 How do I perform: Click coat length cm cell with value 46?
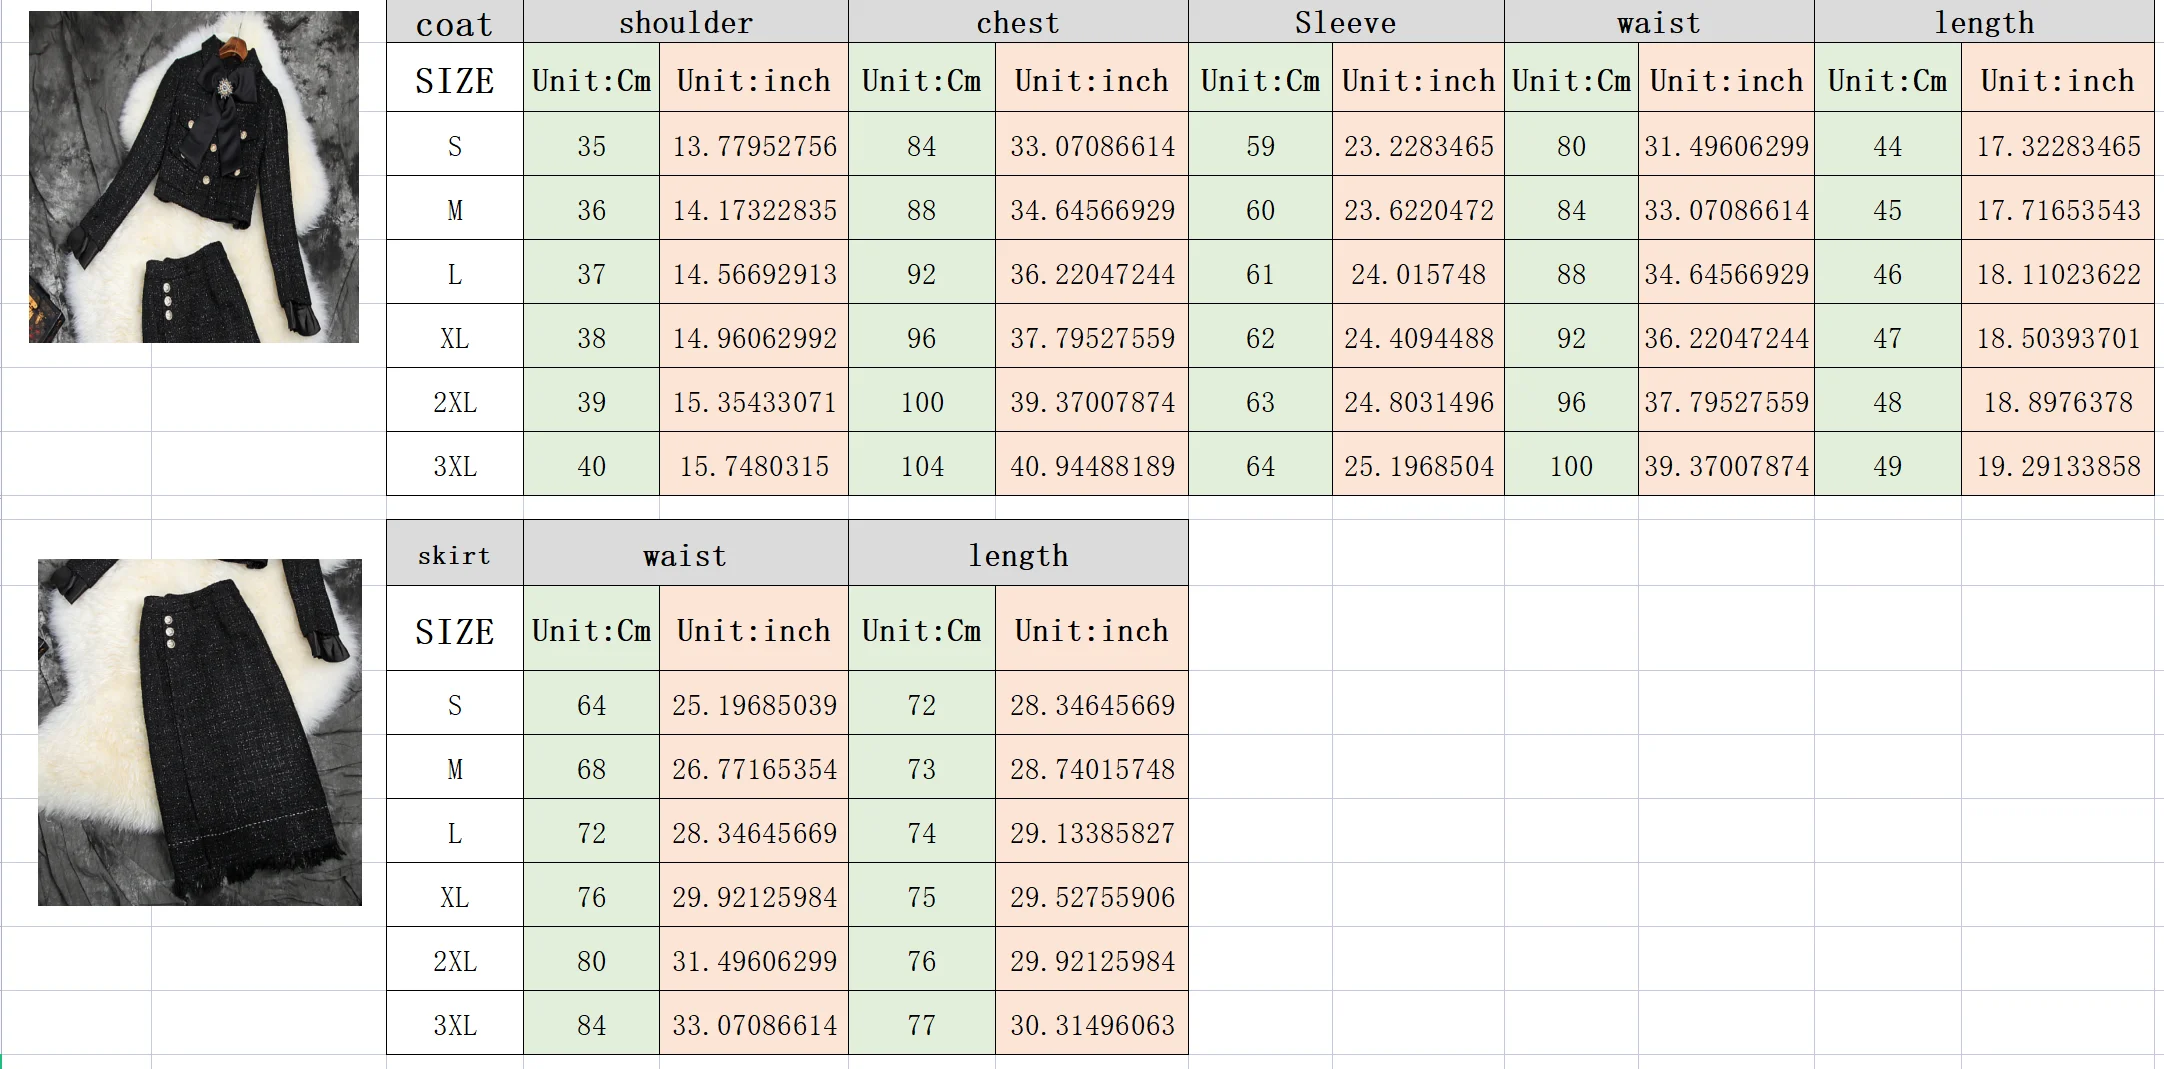click(1887, 273)
